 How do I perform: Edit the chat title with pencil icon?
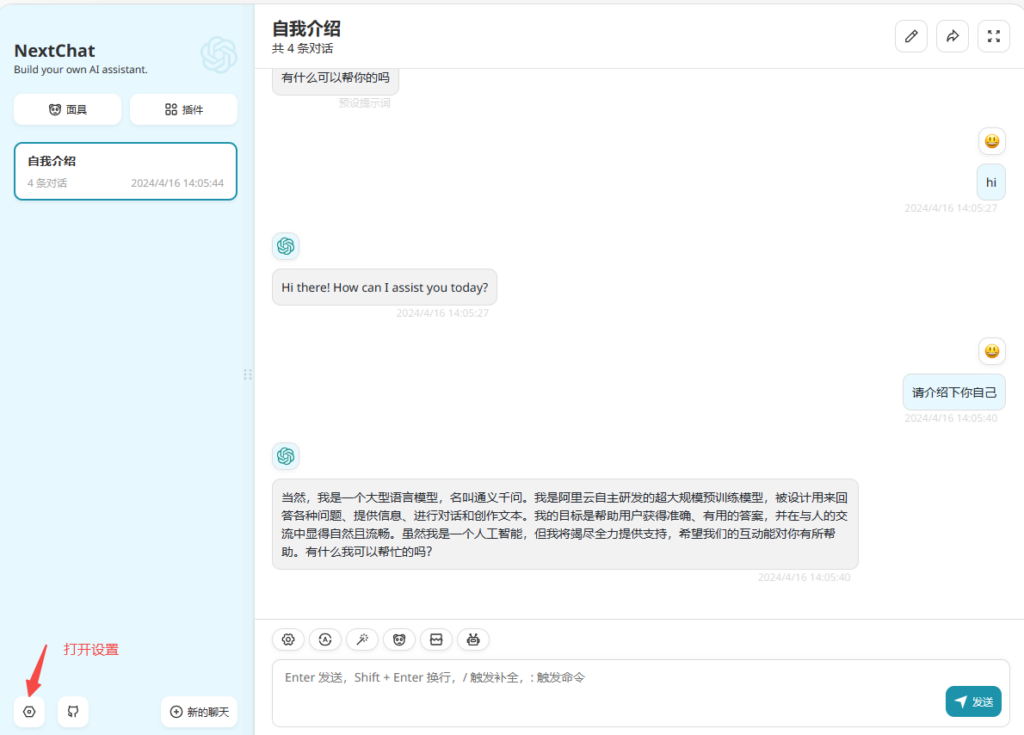911,36
